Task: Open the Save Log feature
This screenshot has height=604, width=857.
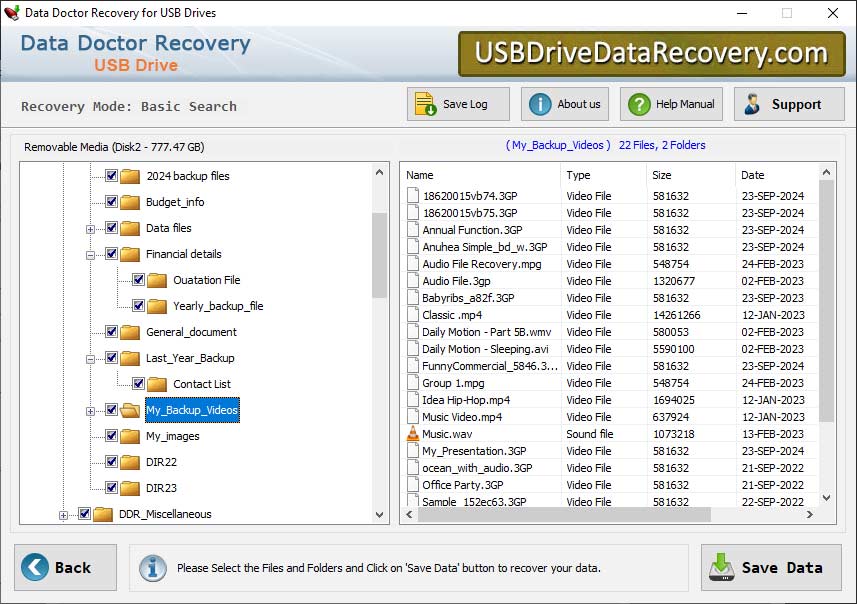Action: click(457, 103)
